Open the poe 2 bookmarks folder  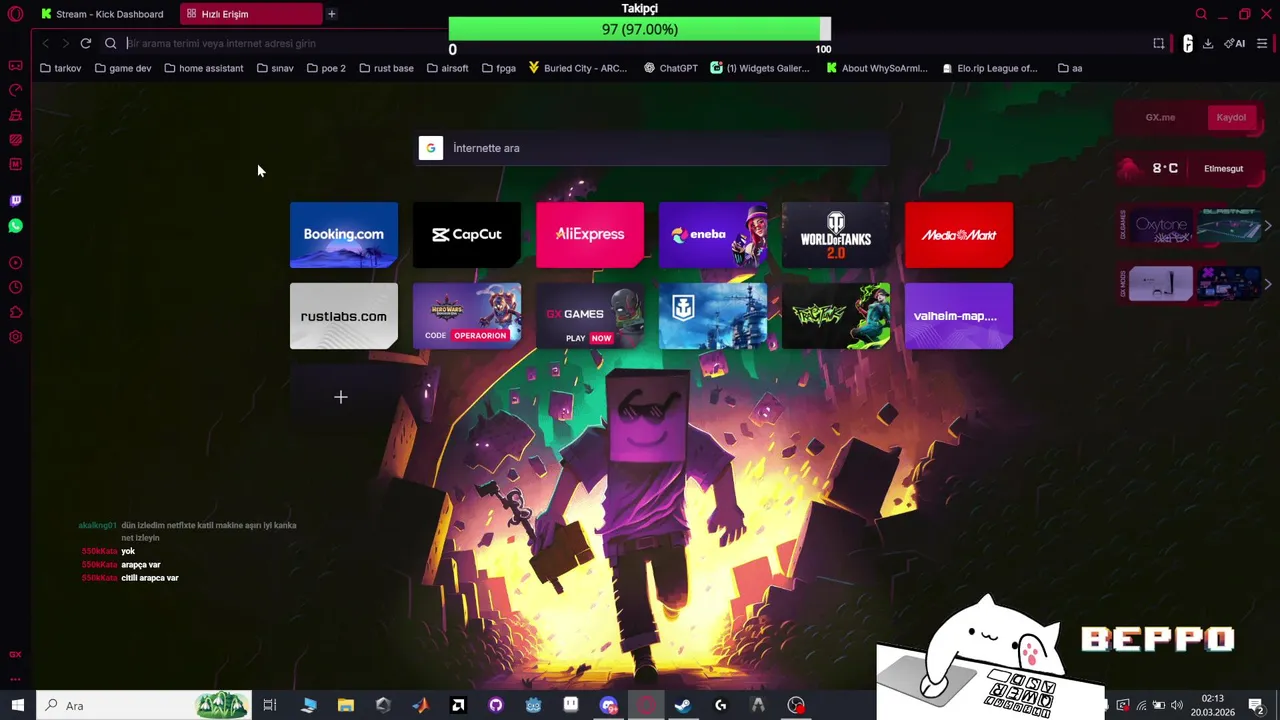pyautogui.click(x=326, y=68)
